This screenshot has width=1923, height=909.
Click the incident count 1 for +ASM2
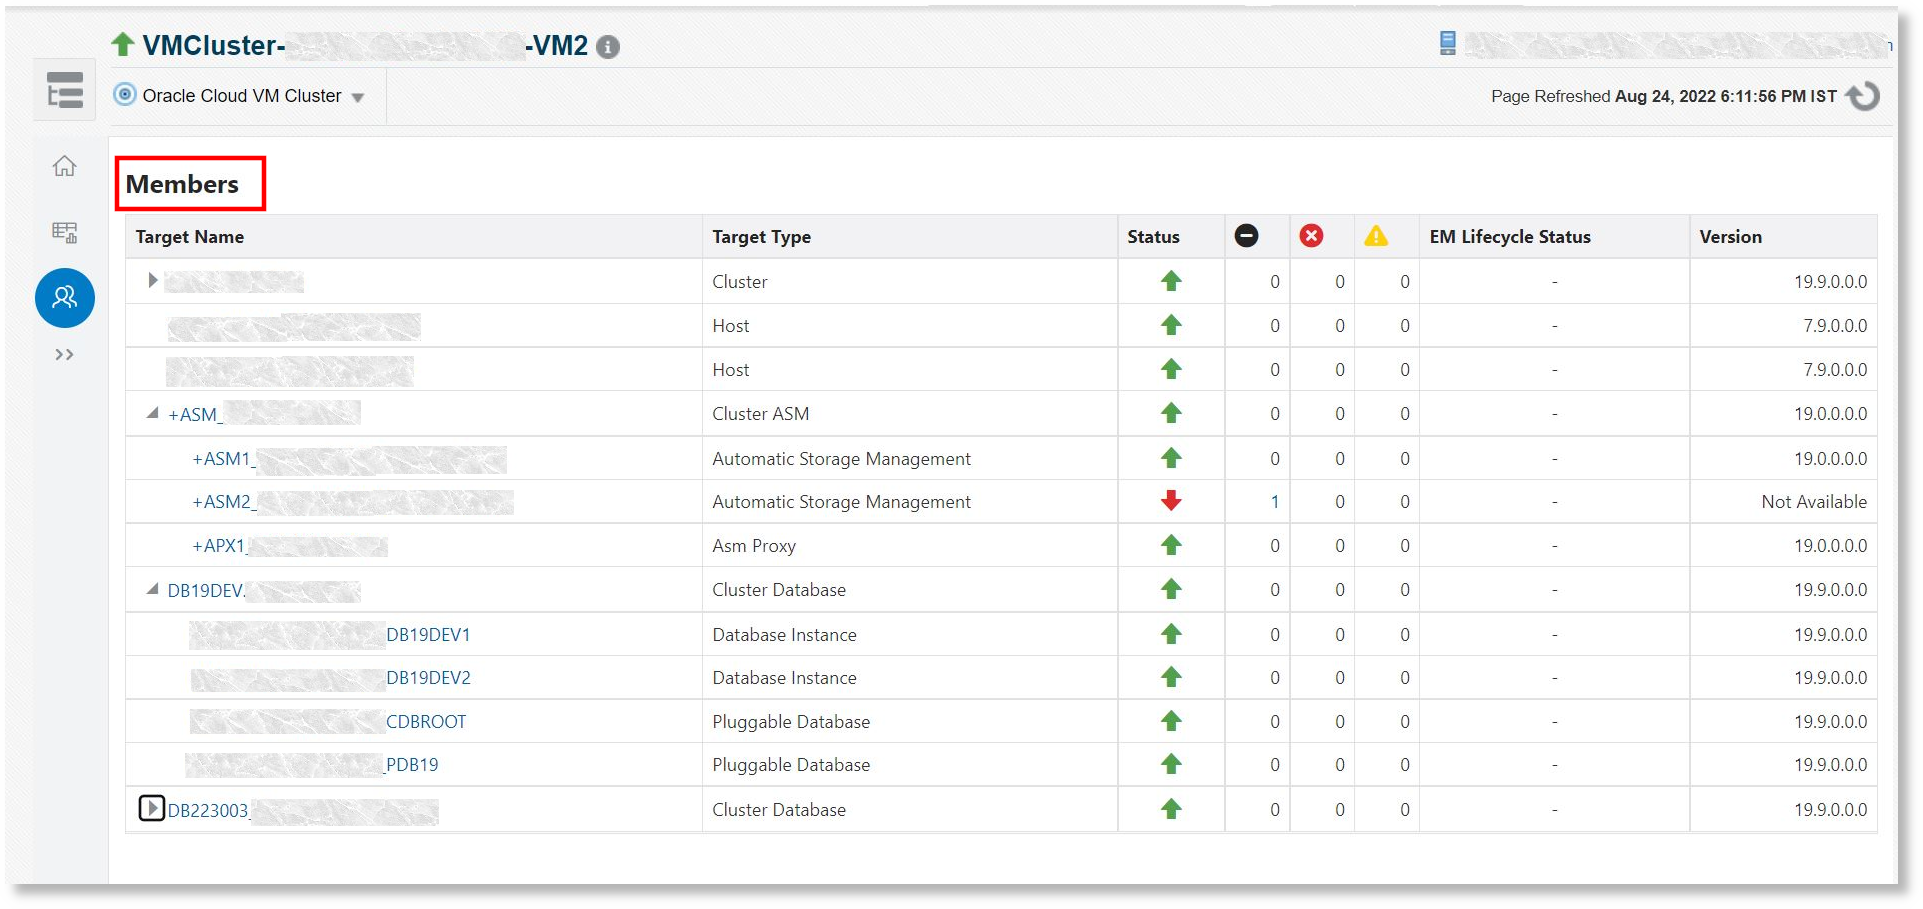click(1275, 502)
